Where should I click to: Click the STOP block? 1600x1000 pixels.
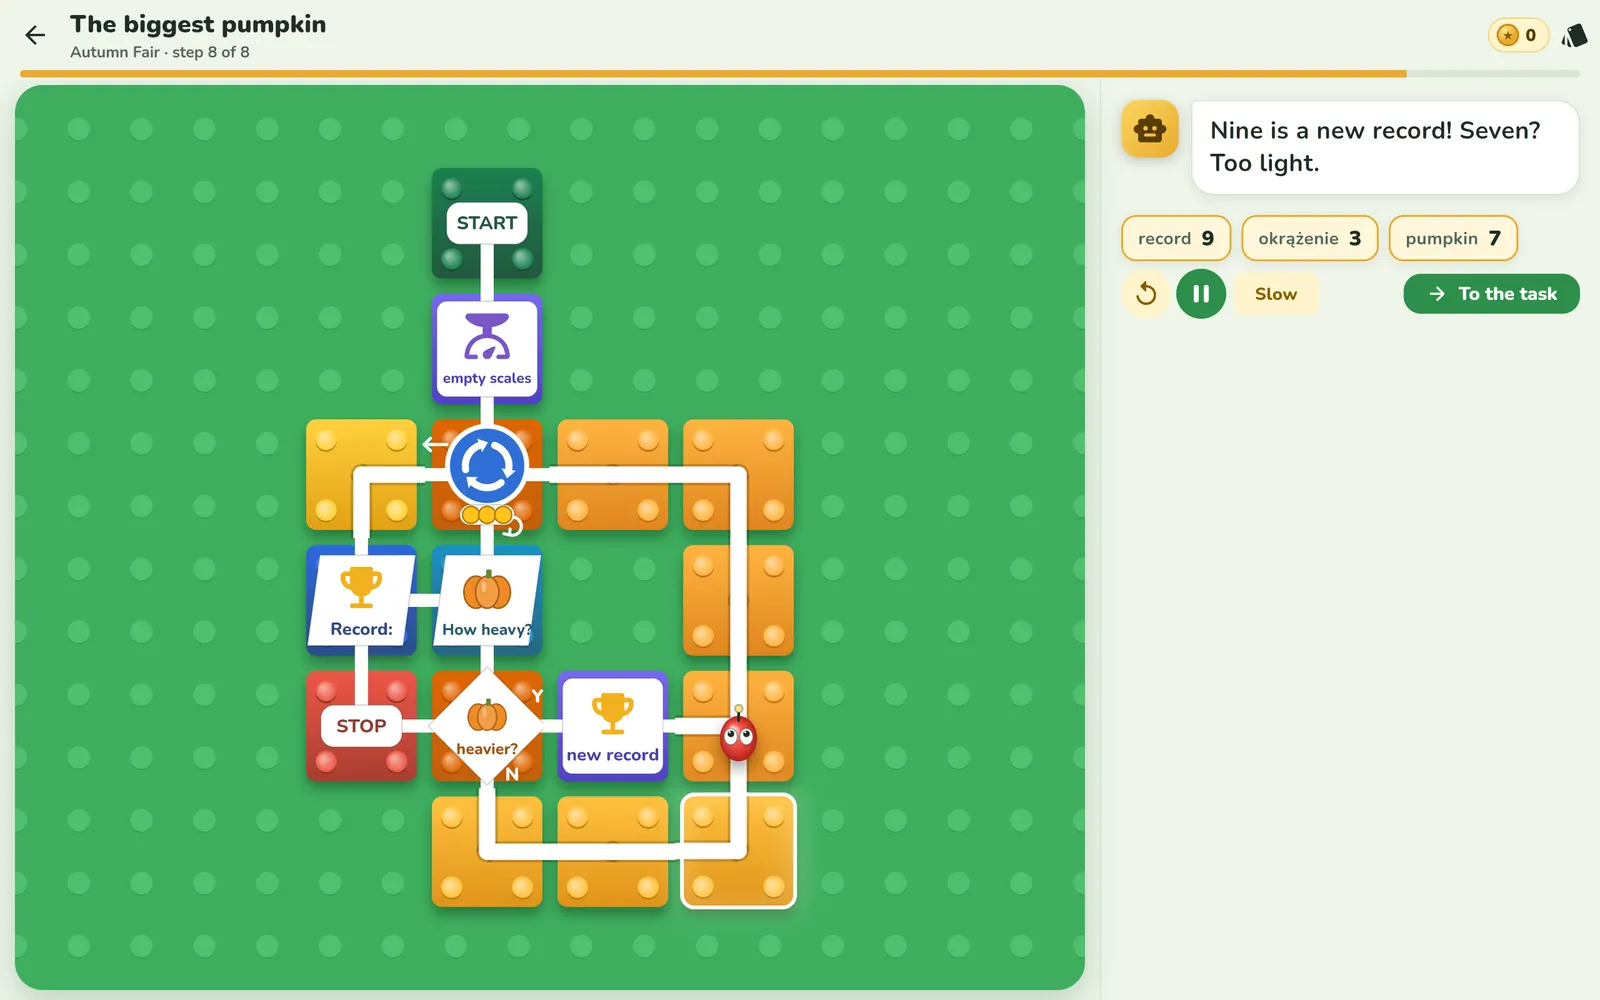click(361, 726)
